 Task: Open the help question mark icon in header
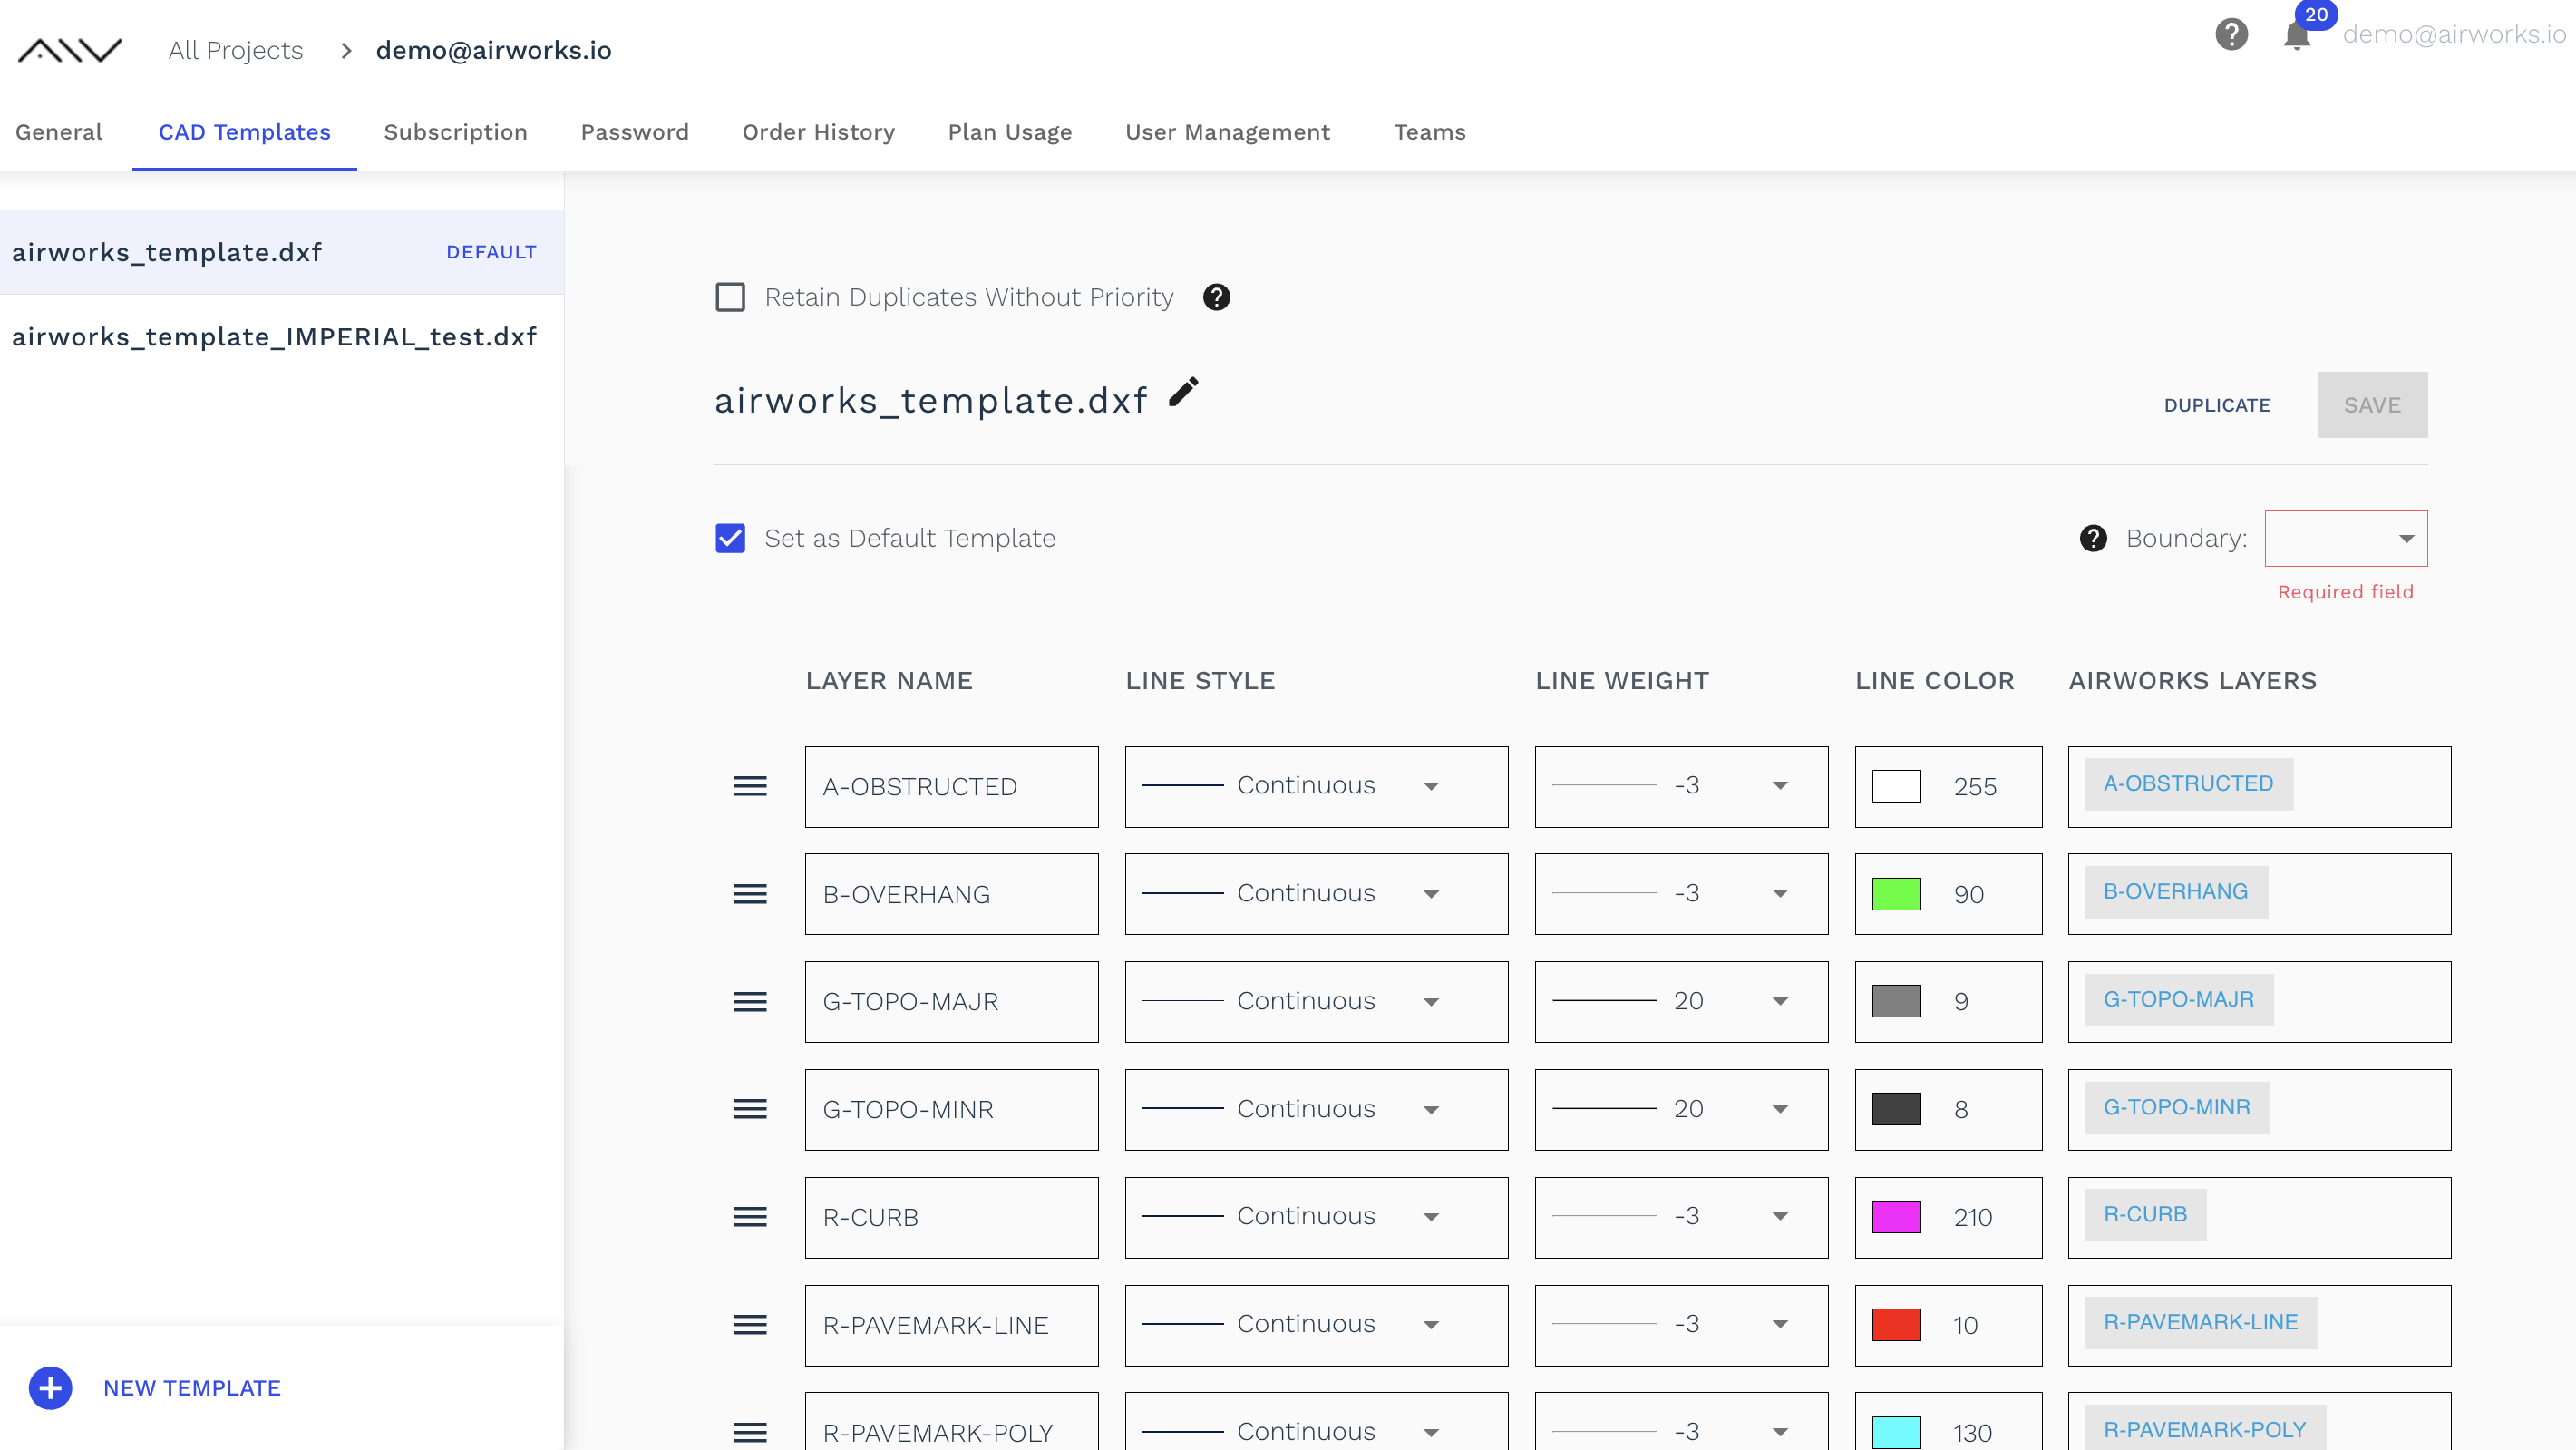(2231, 34)
